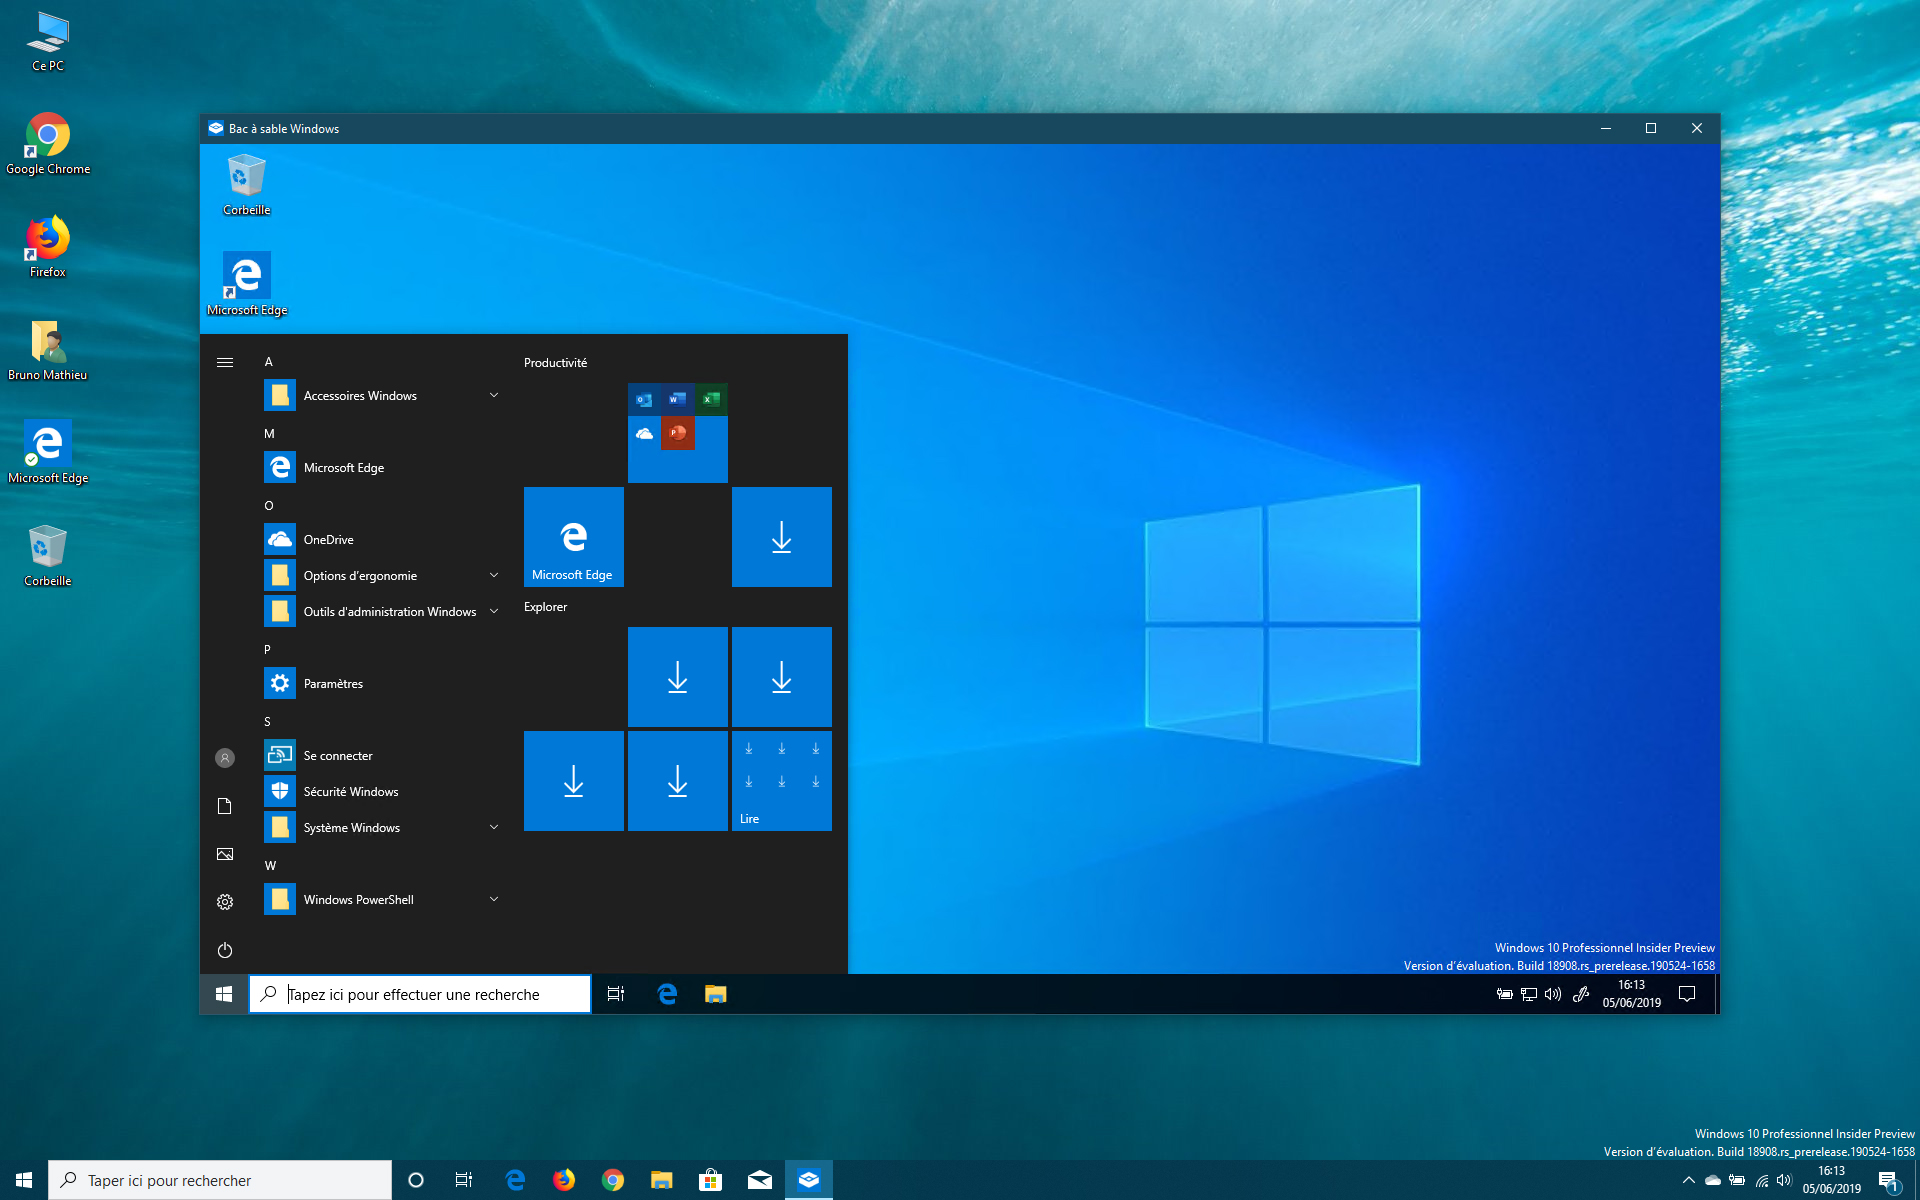The image size is (1920, 1200).
Task: Open the Microsoft Edge tile
Action: pyautogui.click(x=574, y=537)
